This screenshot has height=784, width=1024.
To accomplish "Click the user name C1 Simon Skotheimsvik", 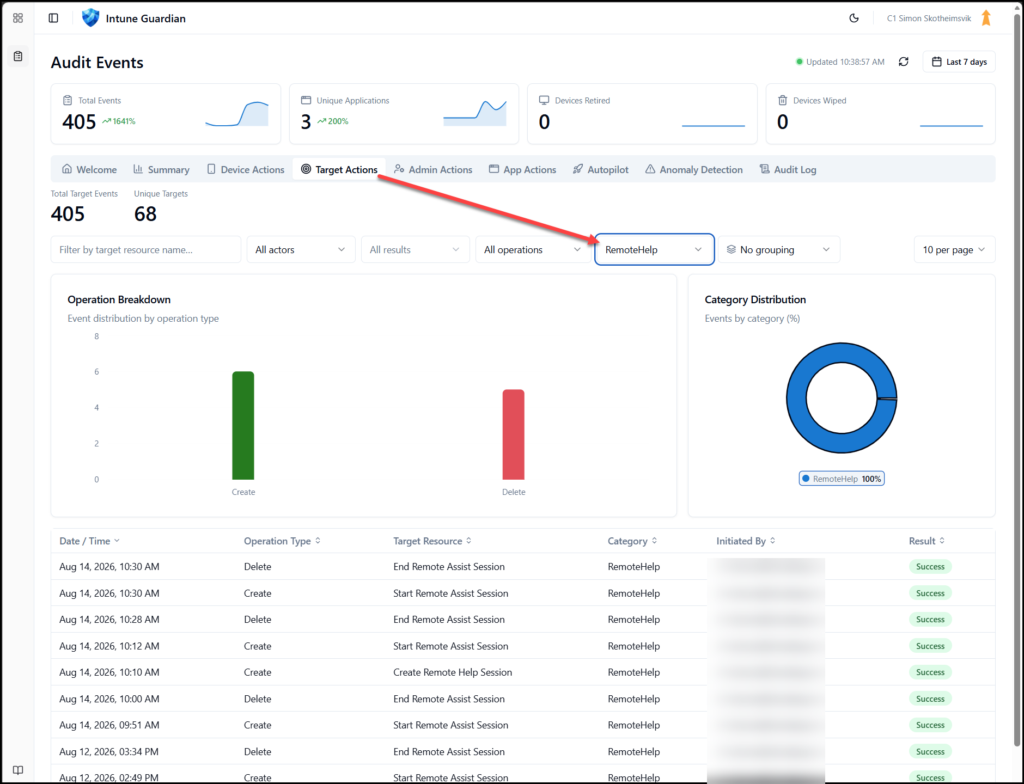I will (x=929, y=18).
